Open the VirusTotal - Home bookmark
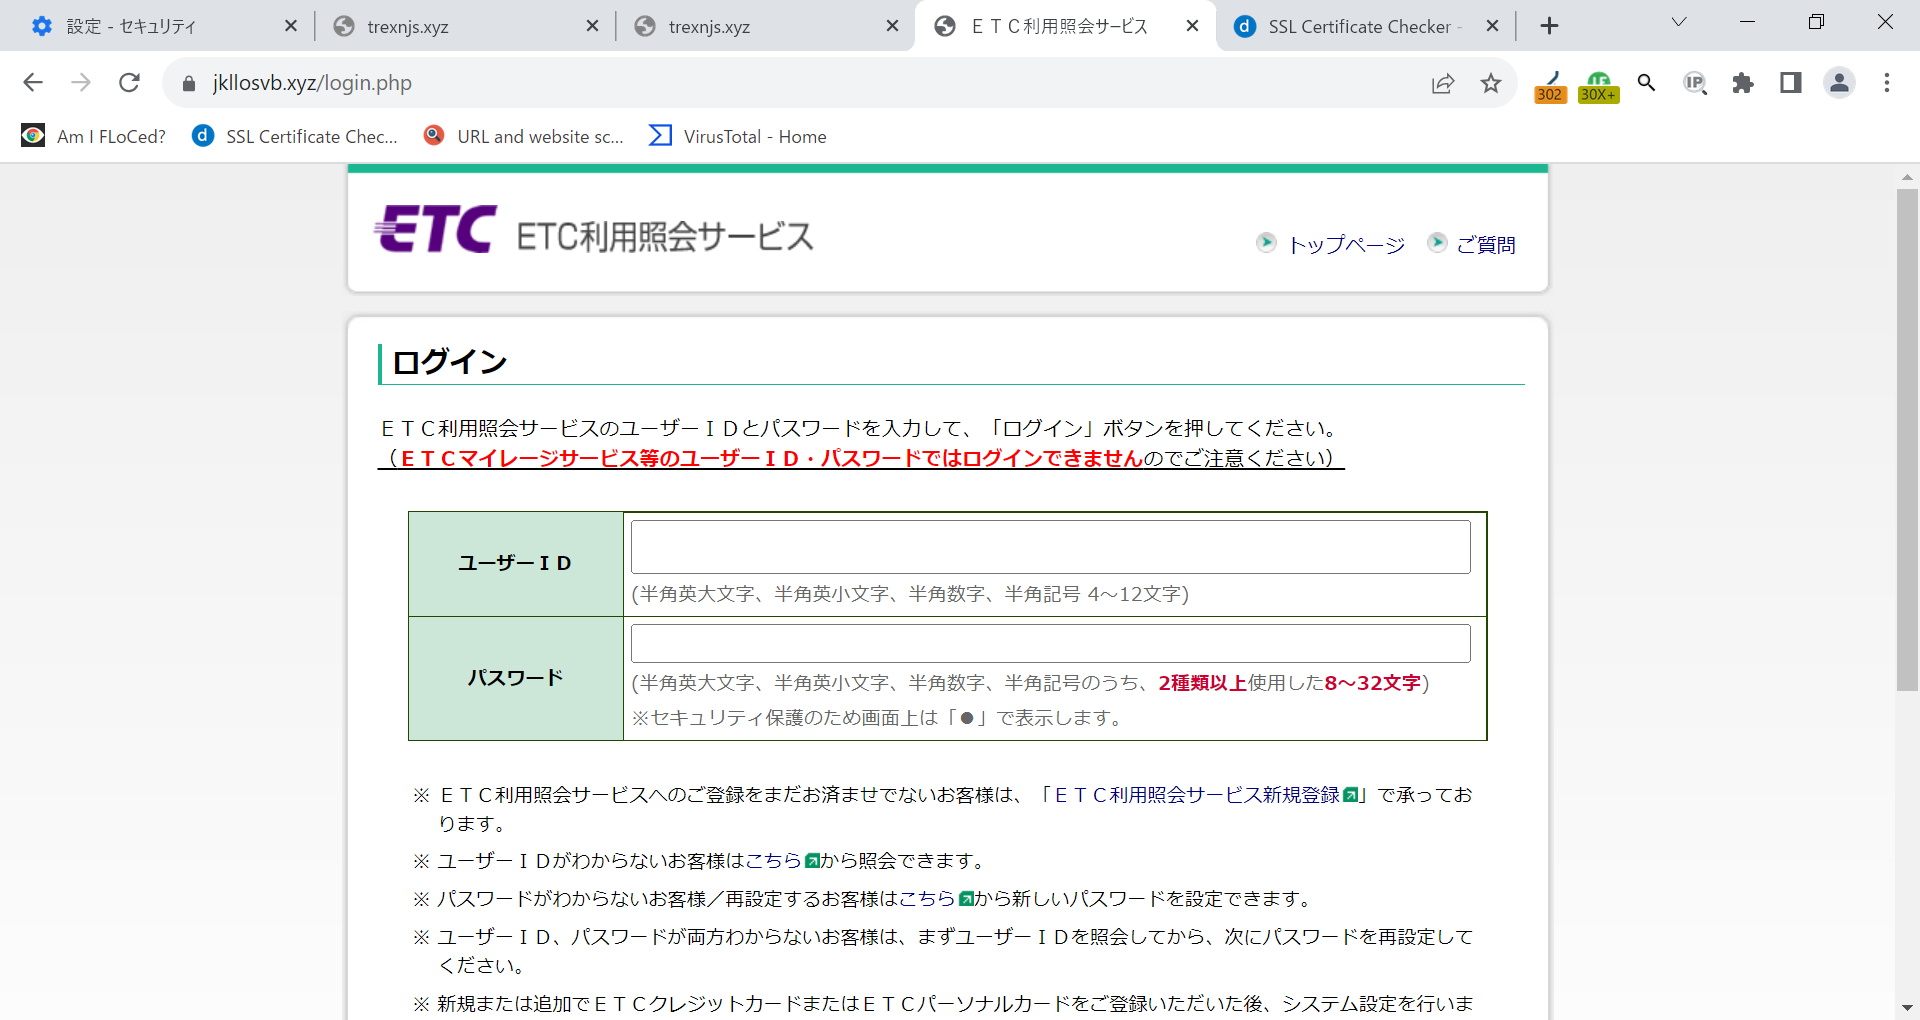1920x1020 pixels. click(738, 136)
